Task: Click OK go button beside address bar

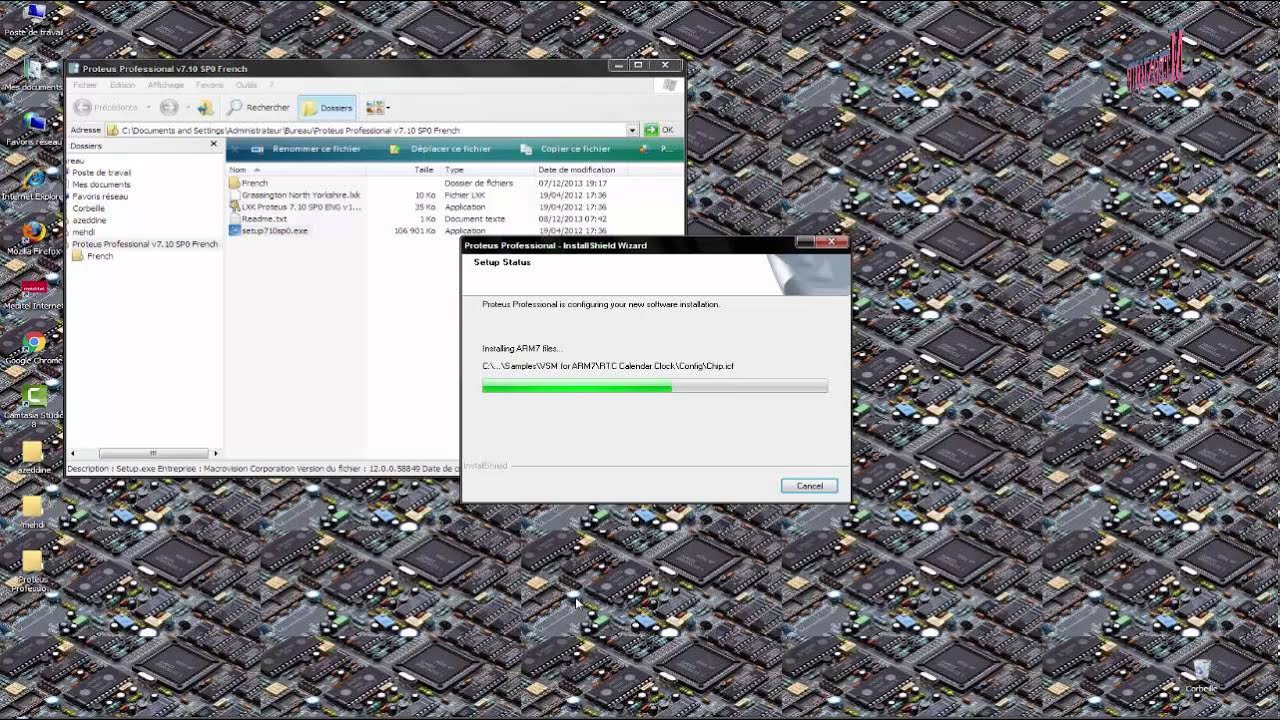Action: [659, 130]
